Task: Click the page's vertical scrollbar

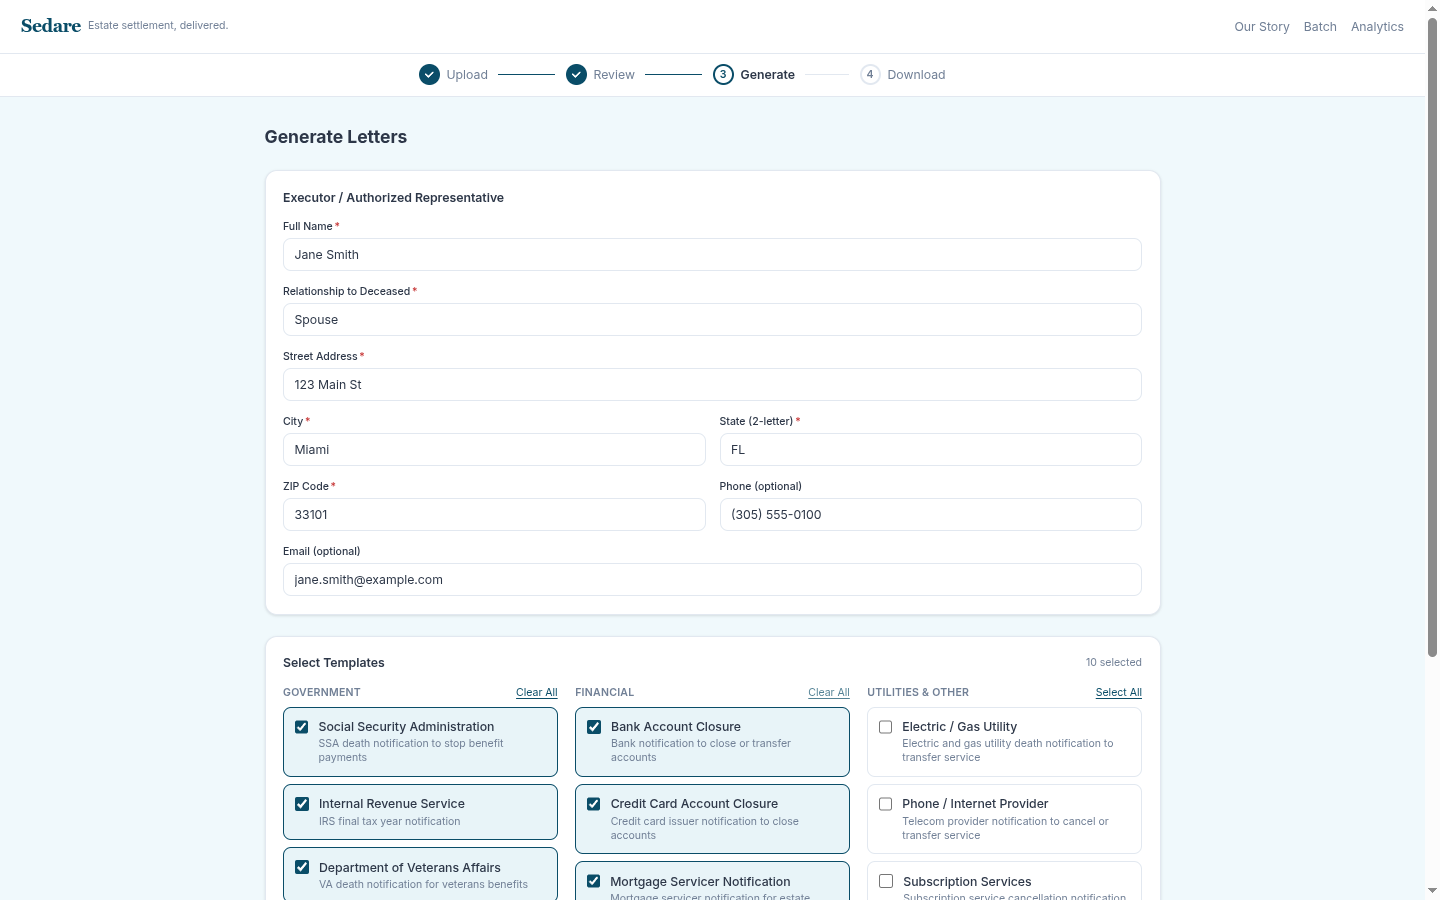Action: [x=1432, y=340]
